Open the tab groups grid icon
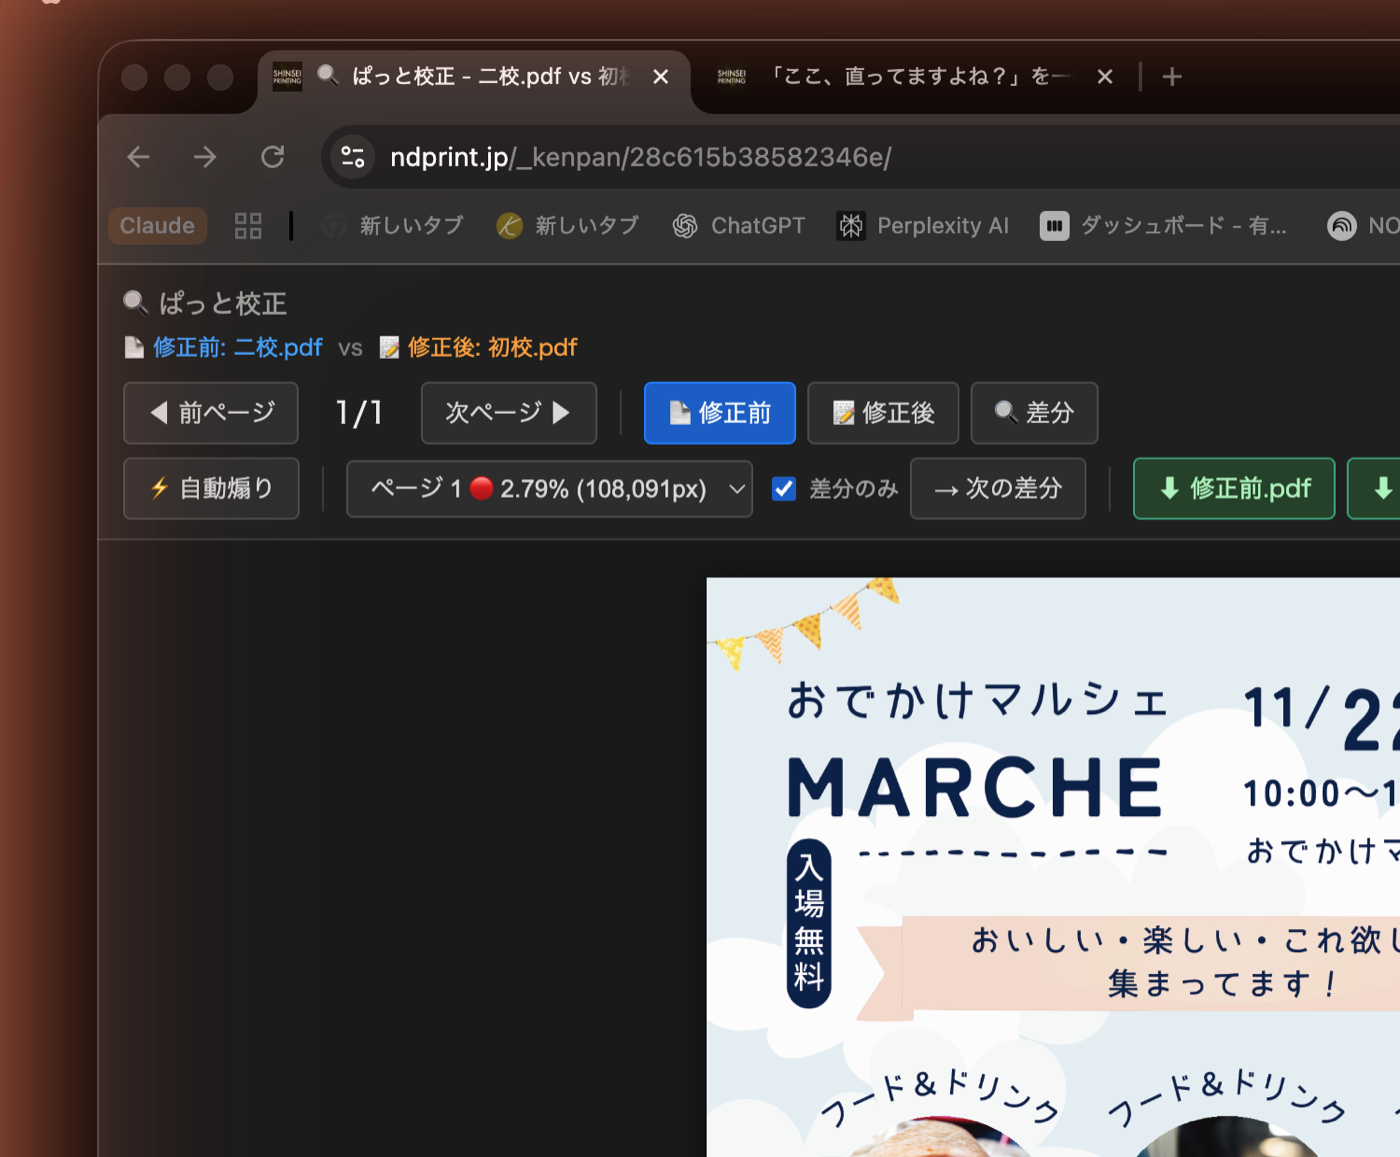Viewport: 1400px width, 1157px height. click(x=248, y=226)
